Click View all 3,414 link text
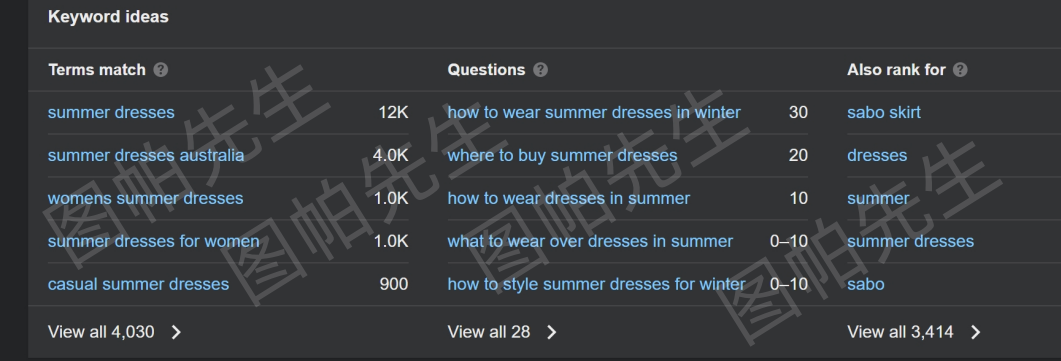The width and height of the screenshot is (1061, 361). (900, 332)
